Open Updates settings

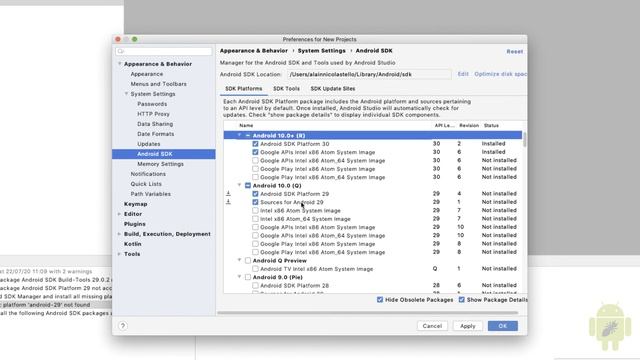pyautogui.click(x=149, y=144)
